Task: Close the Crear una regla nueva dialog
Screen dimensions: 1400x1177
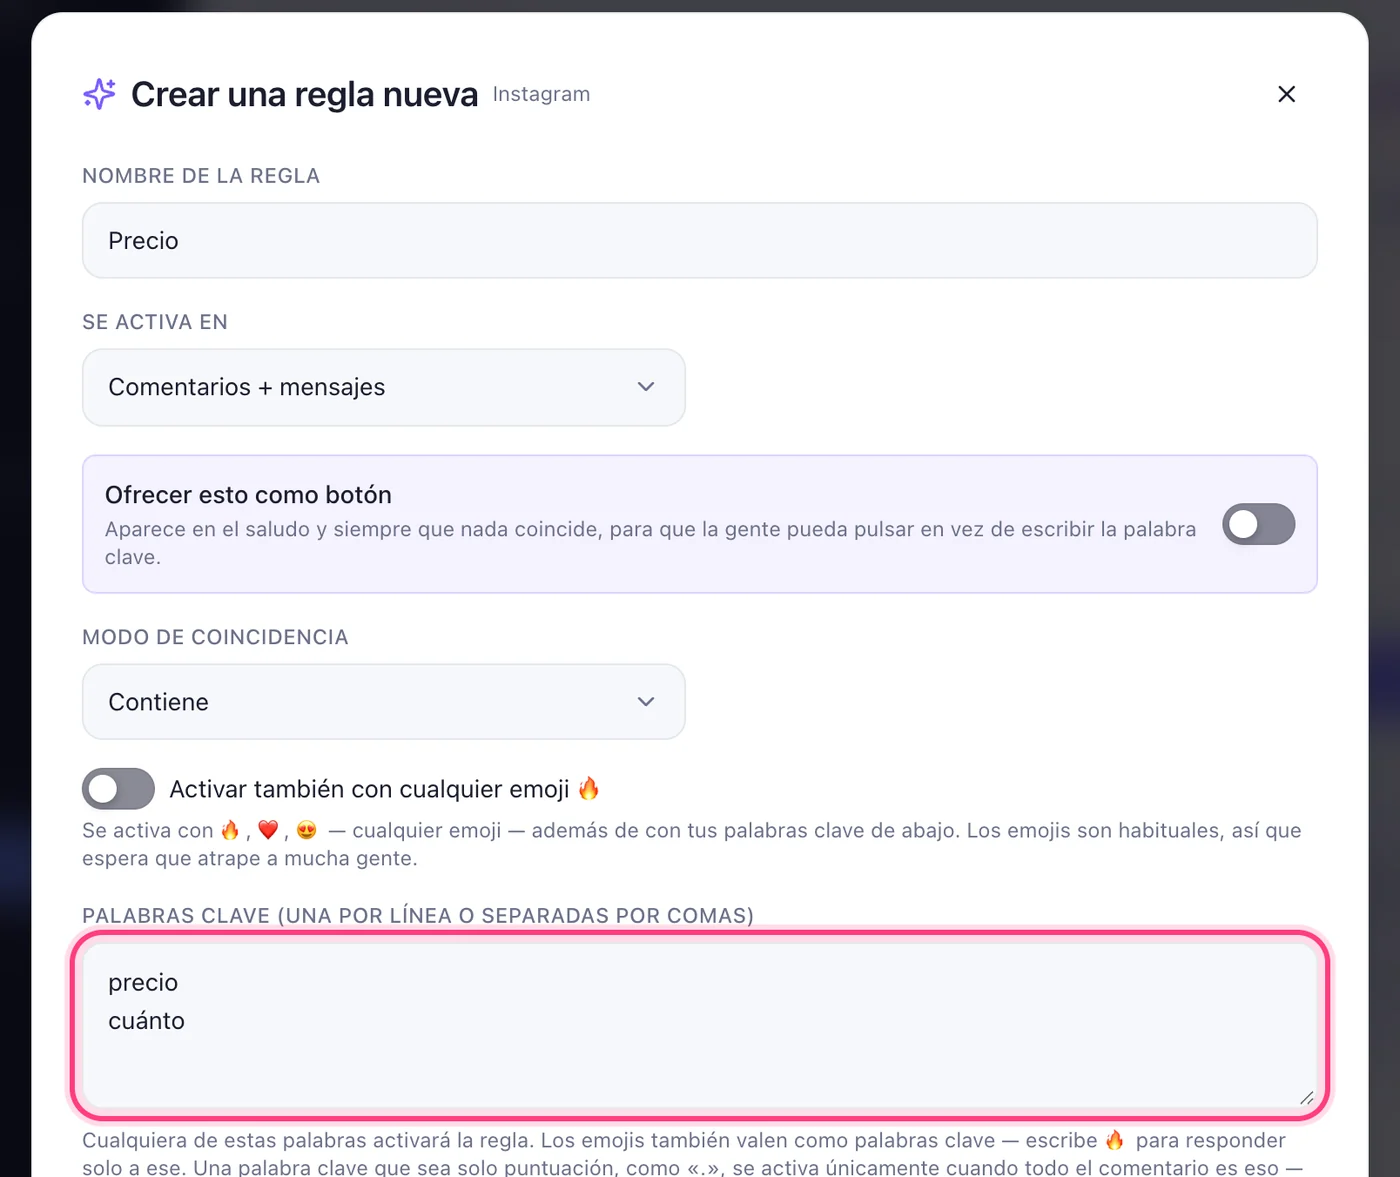Action: click(x=1286, y=94)
